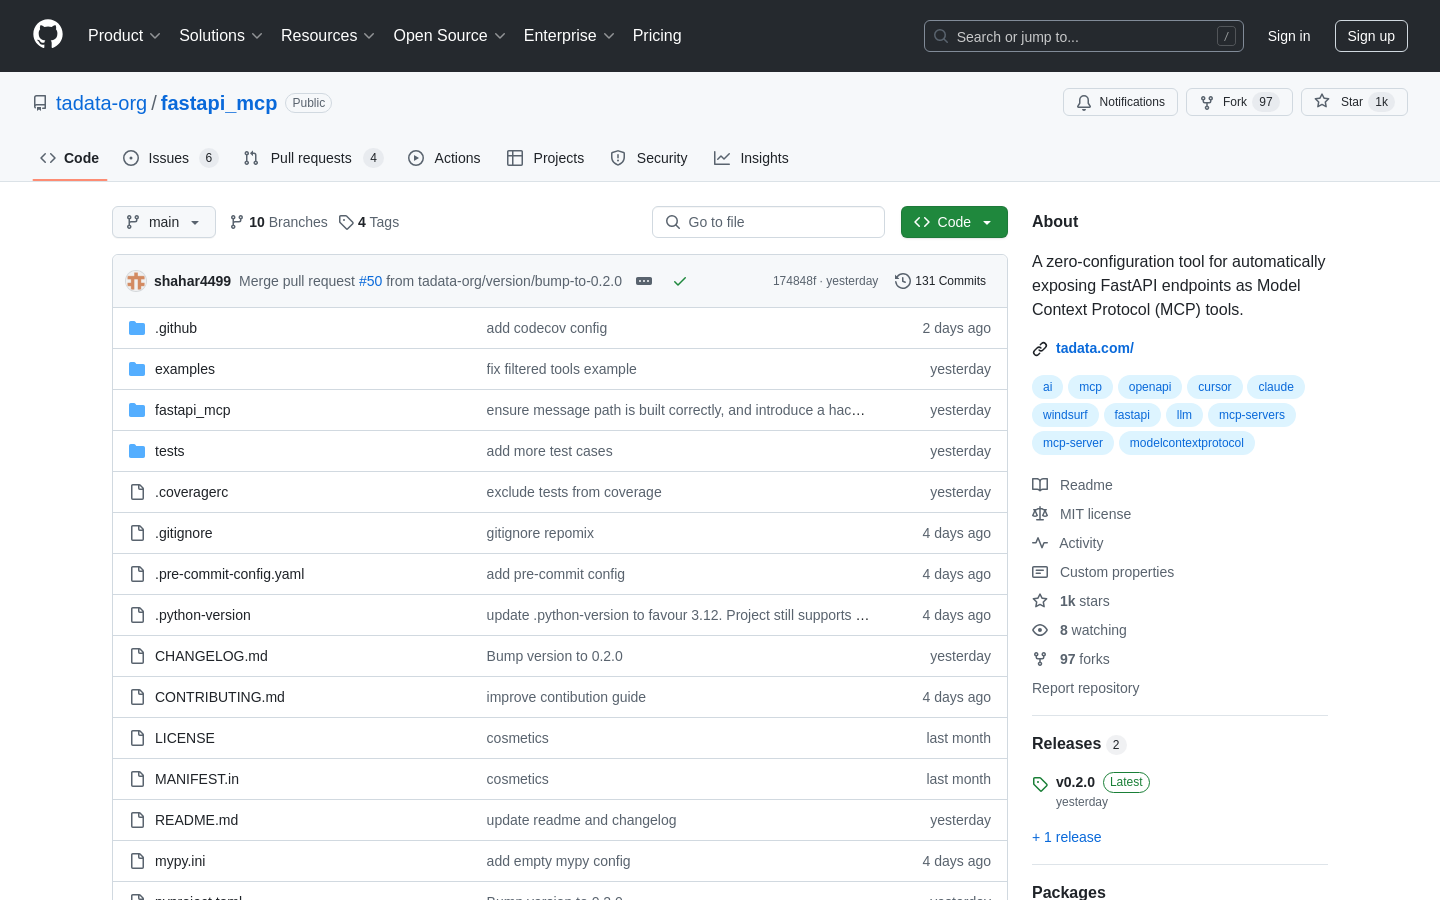Click the star icon in Star button
1440x900 pixels.
pos(1322,102)
